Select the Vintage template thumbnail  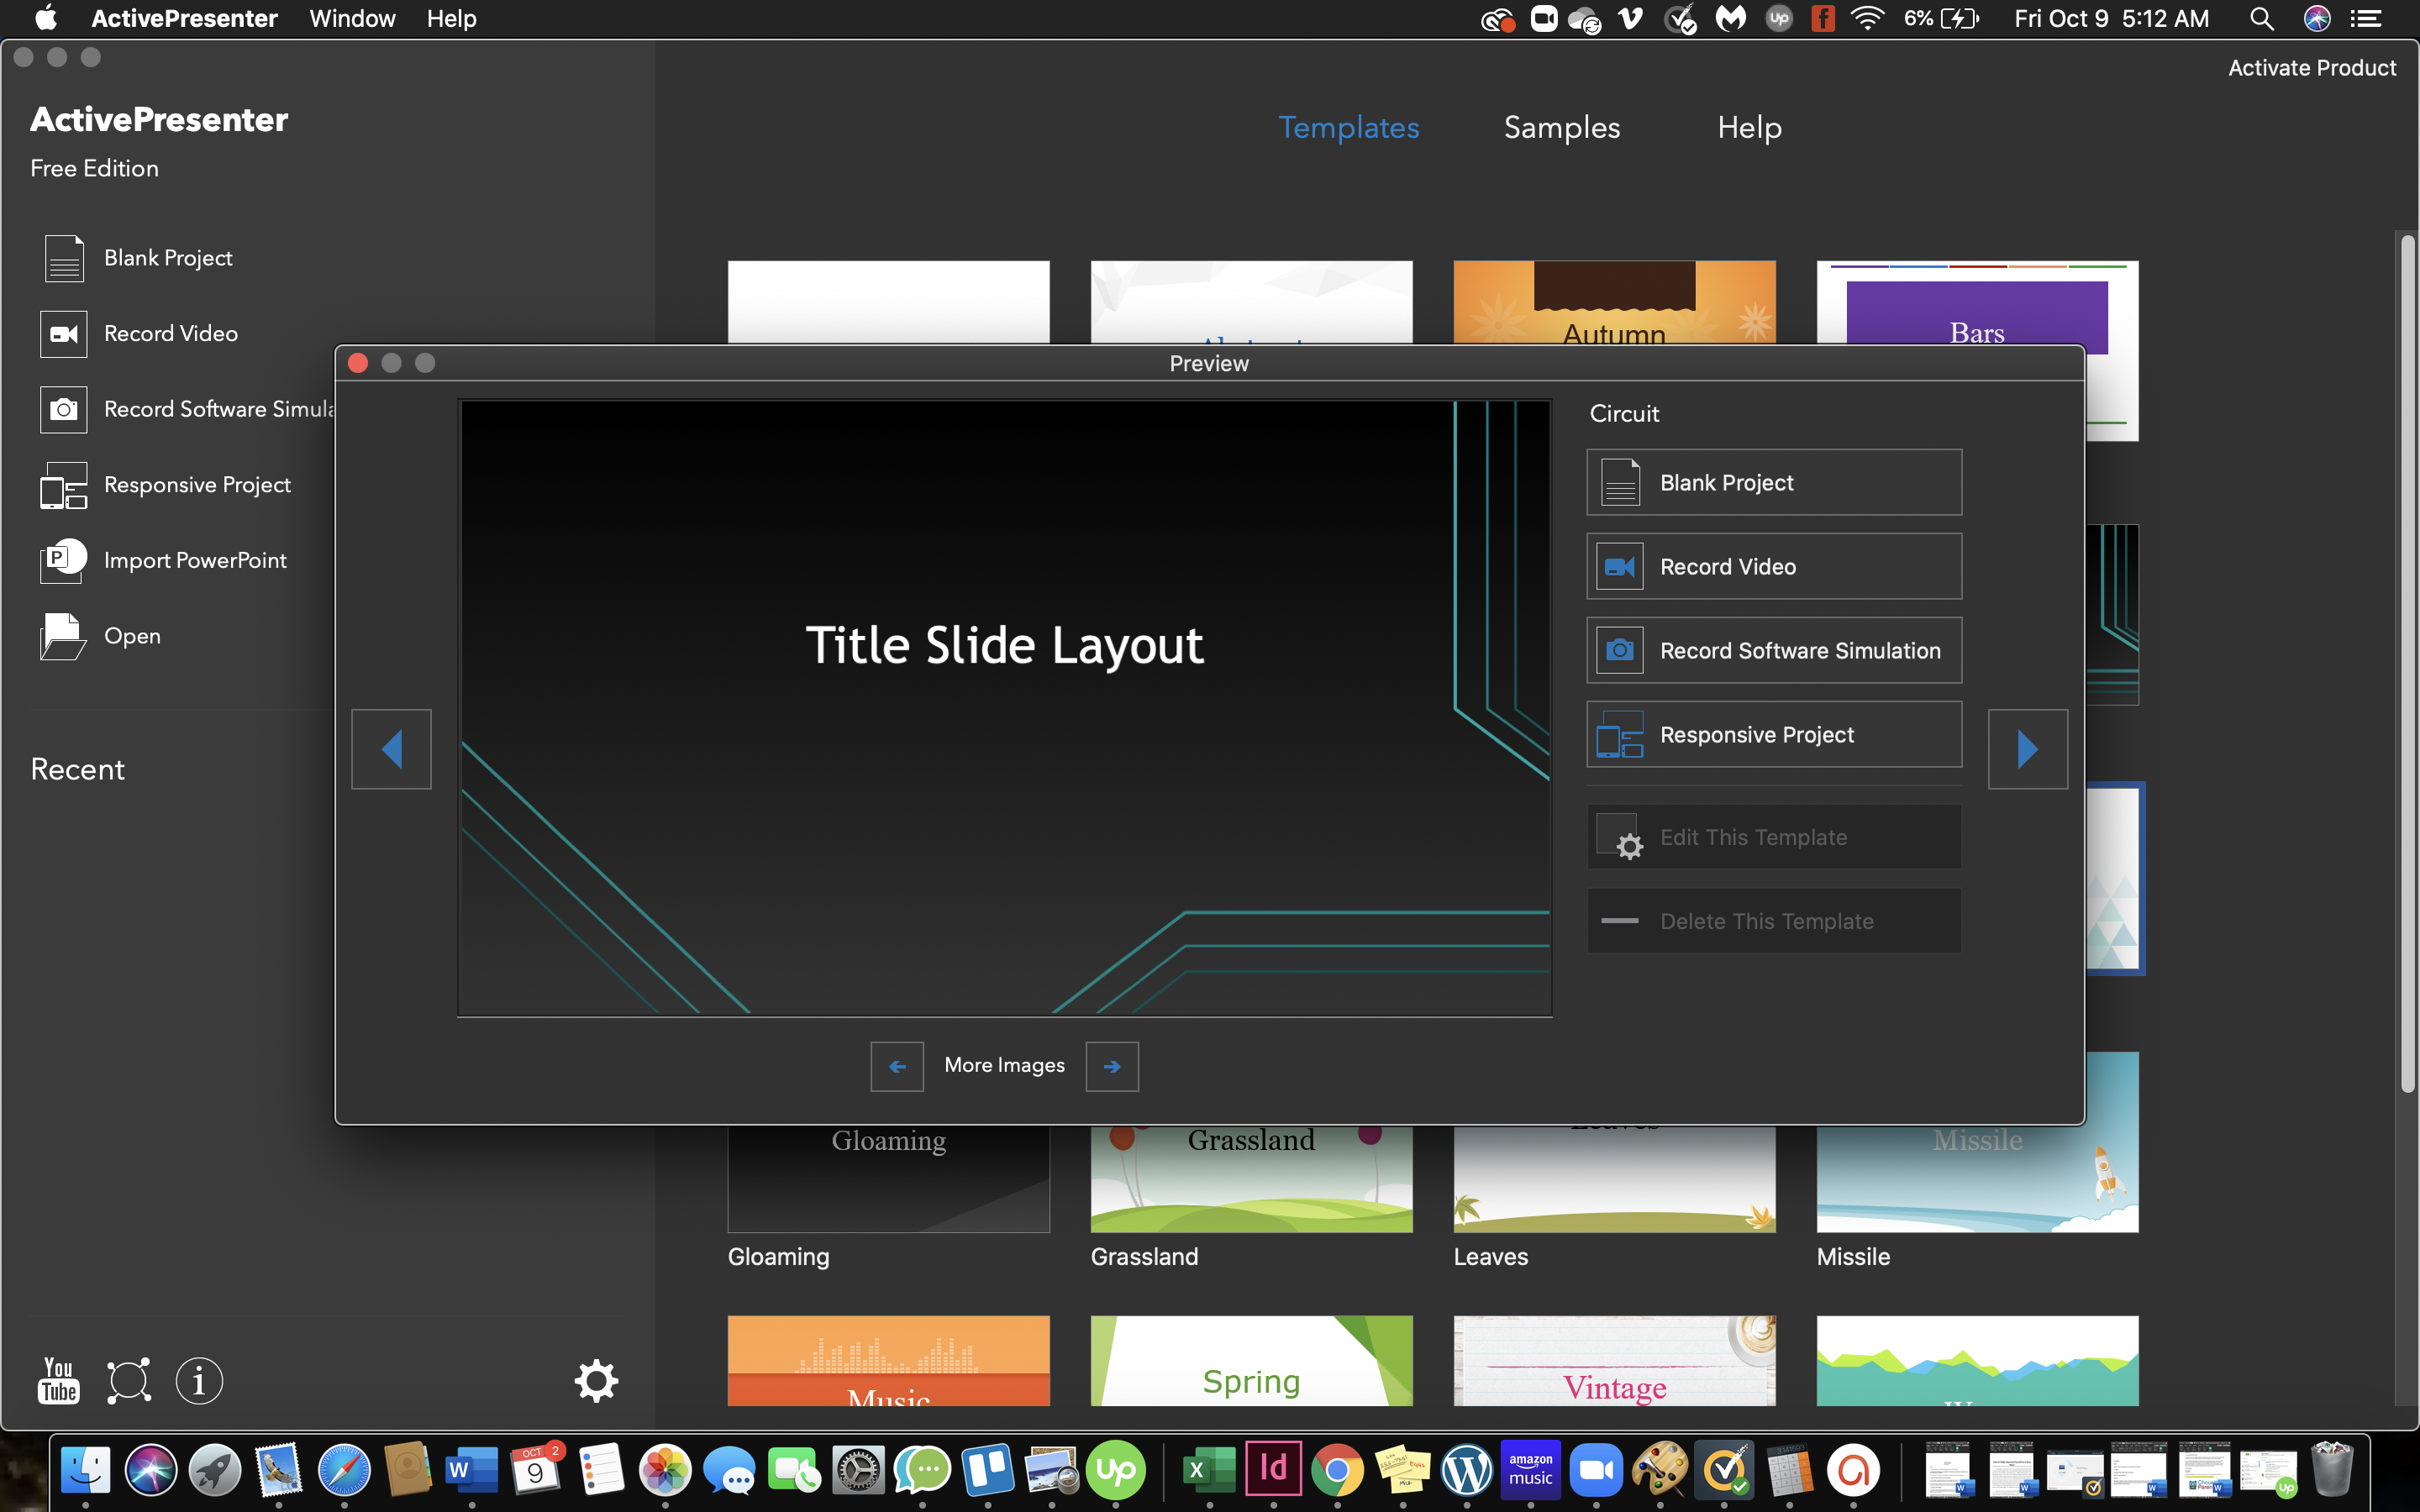1614,1361
